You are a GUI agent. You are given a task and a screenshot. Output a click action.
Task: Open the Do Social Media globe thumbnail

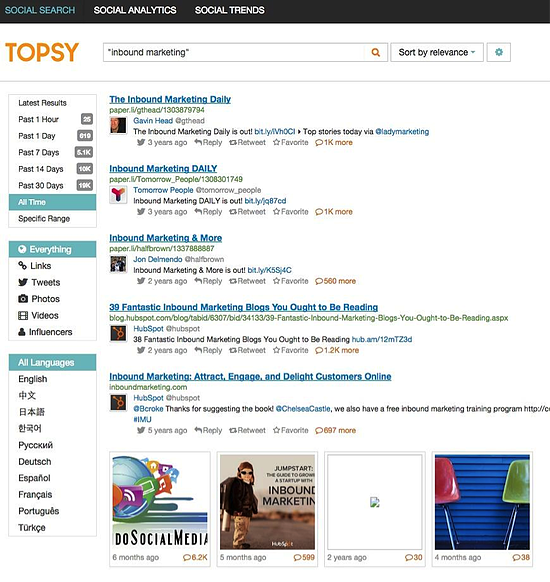coord(160,502)
